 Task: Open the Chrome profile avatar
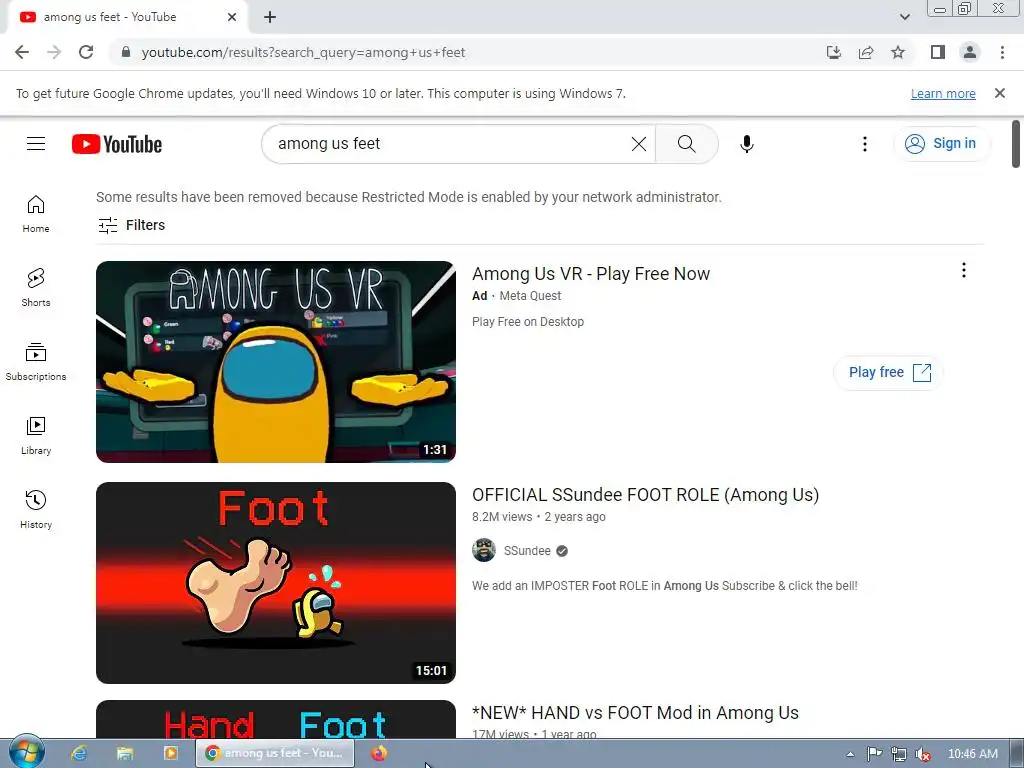tap(970, 52)
